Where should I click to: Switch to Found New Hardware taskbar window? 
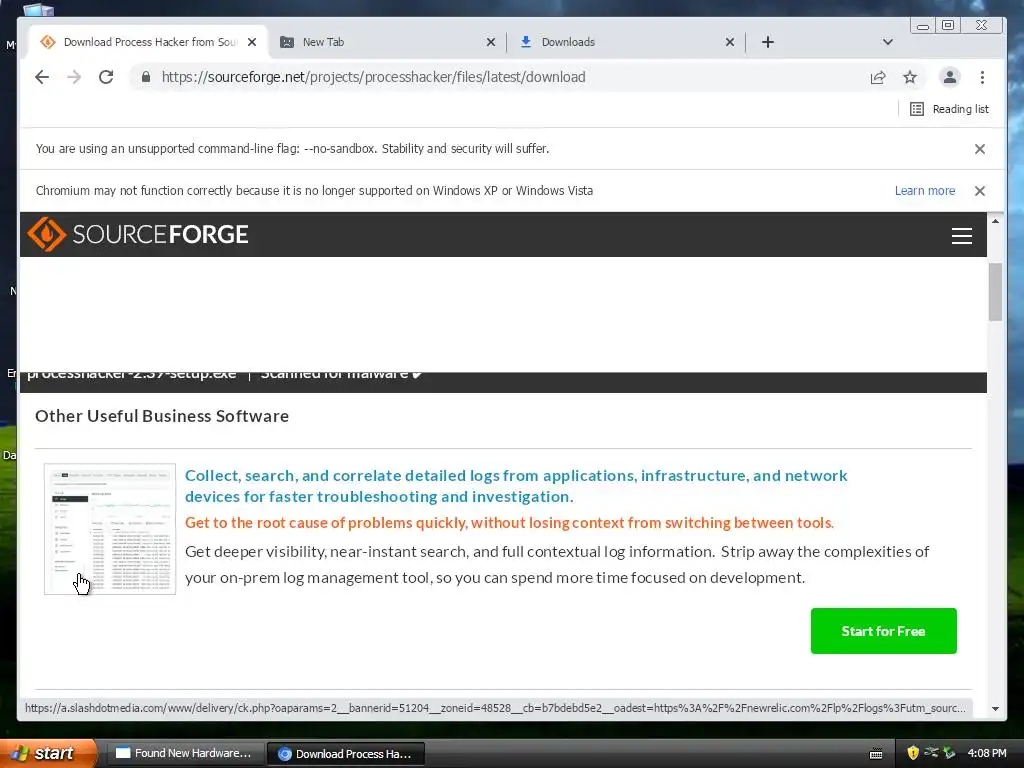click(x=184, y=754)
